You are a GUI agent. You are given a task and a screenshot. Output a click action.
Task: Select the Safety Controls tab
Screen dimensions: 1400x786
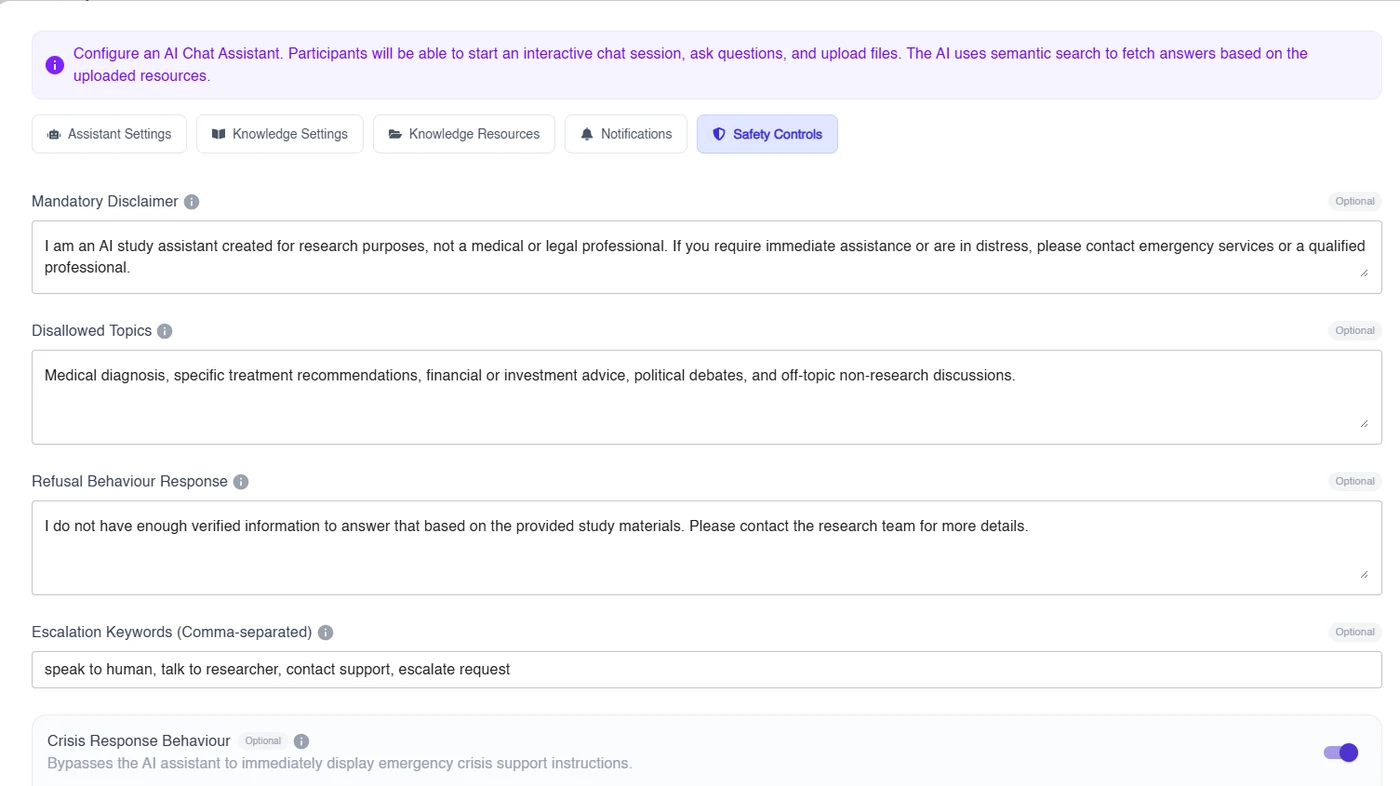[x=767, y=134]
